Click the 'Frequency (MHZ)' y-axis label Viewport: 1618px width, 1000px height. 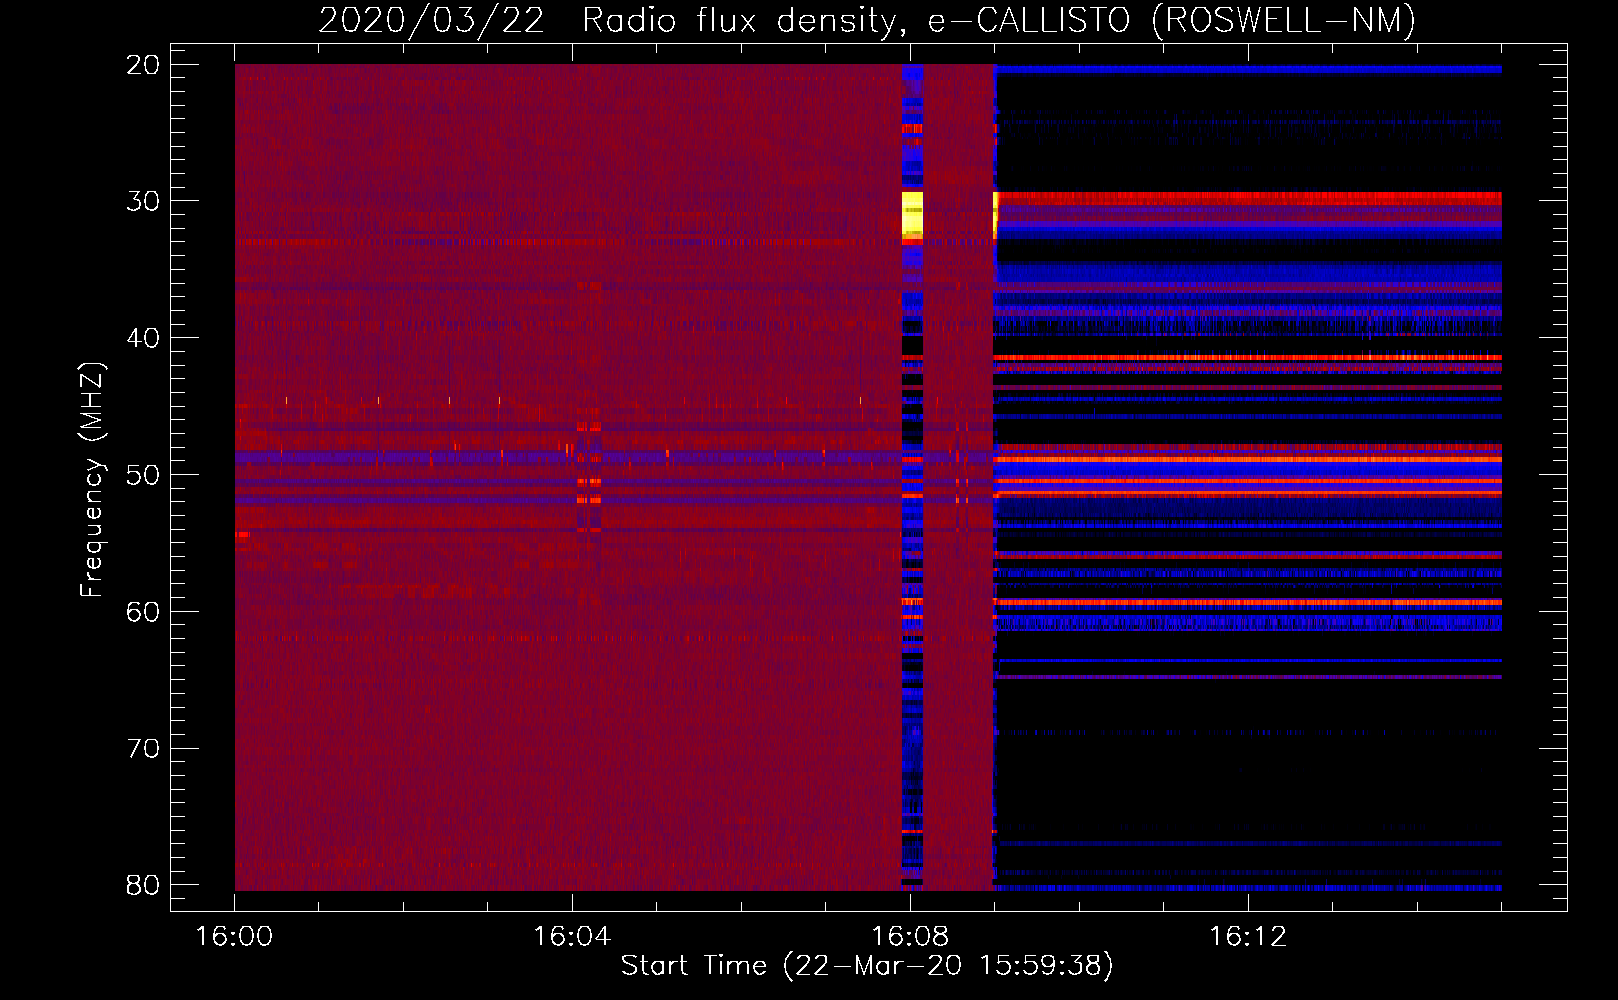point(92,479)
